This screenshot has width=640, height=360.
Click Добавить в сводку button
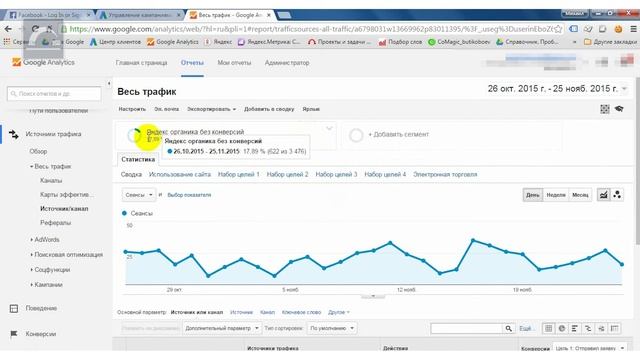269,109
